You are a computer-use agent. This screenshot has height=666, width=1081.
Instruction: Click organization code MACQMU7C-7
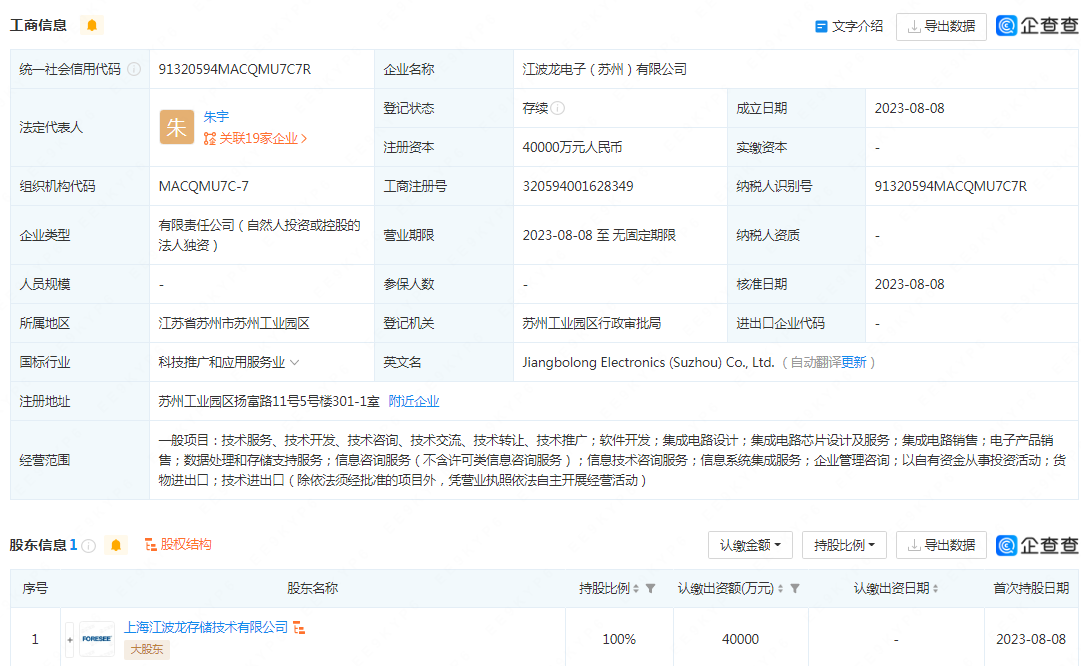pos(203,186)
